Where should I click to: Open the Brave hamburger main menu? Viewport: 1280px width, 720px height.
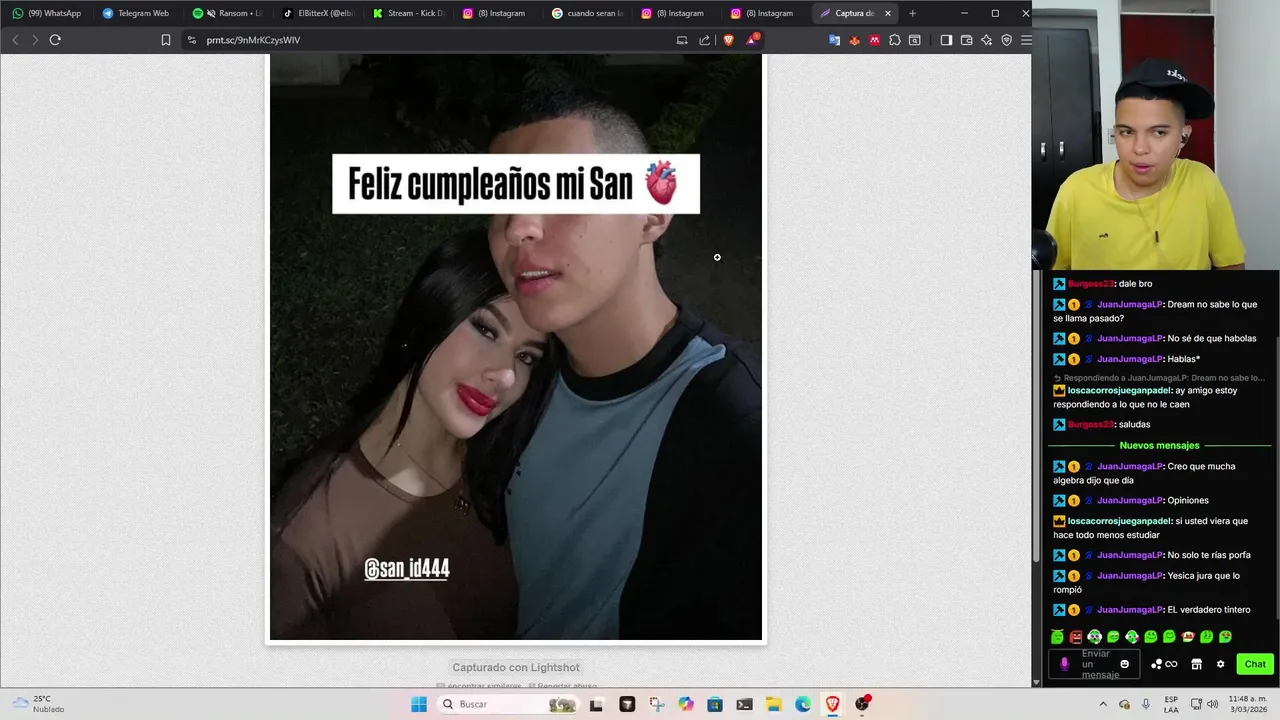tap(1026, 40)
